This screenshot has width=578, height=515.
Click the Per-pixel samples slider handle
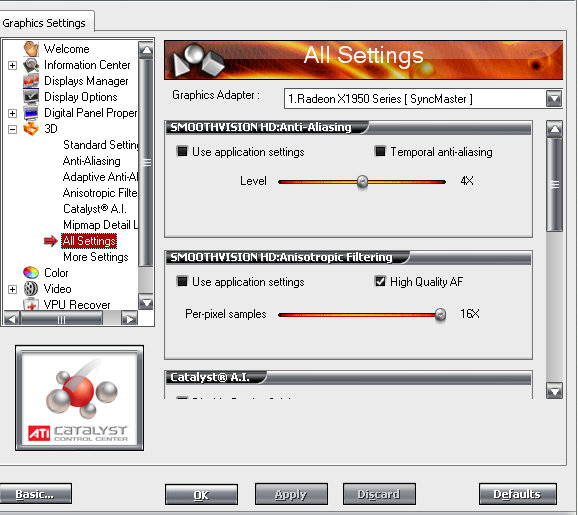click(440, 314)
